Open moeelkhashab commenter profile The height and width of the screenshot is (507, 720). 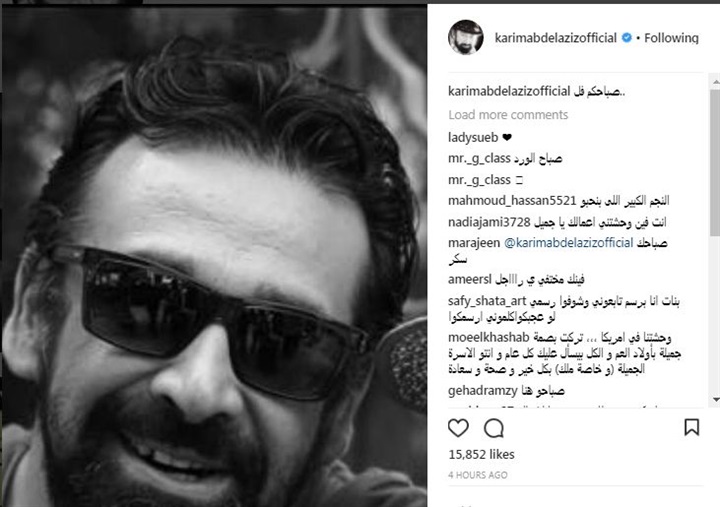click(489, 338)
